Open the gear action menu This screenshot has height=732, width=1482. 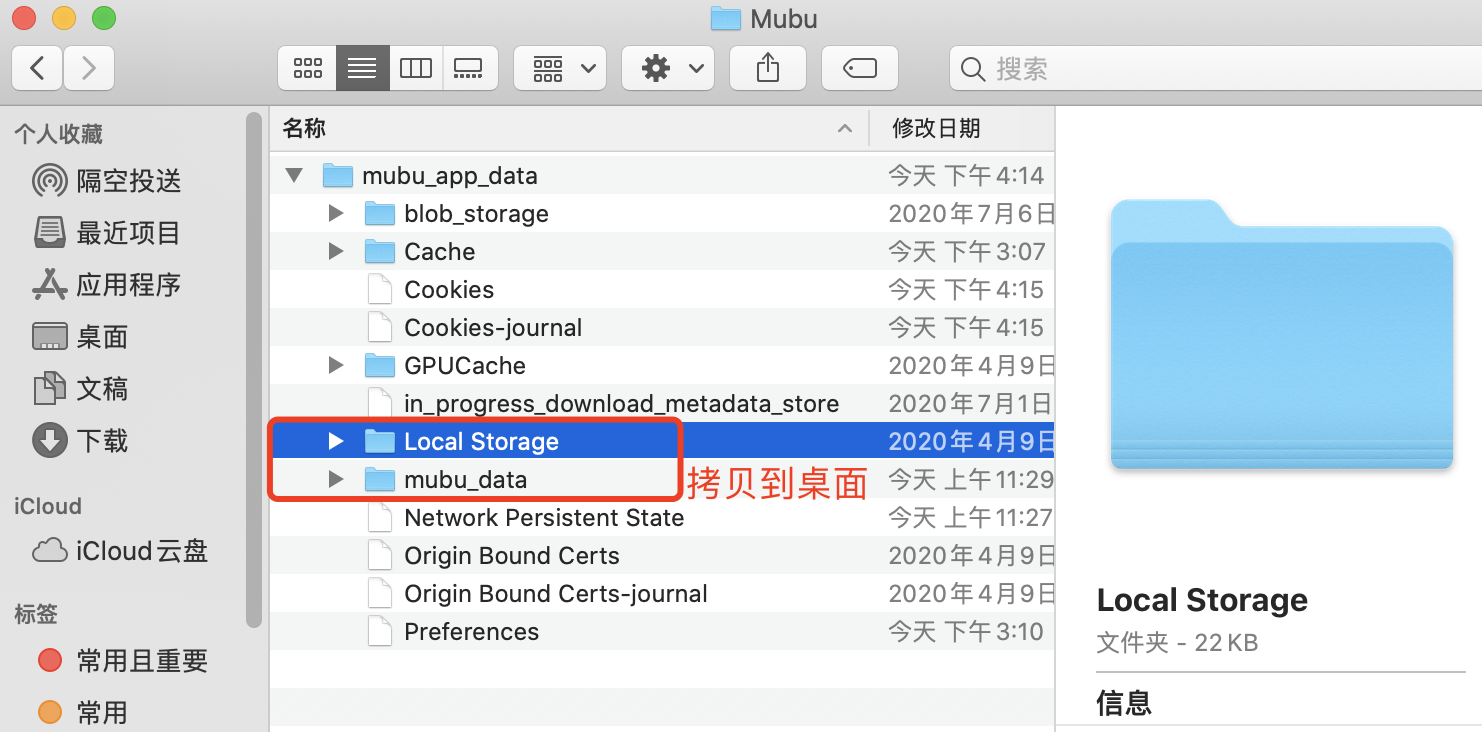(x=668, y=68)
